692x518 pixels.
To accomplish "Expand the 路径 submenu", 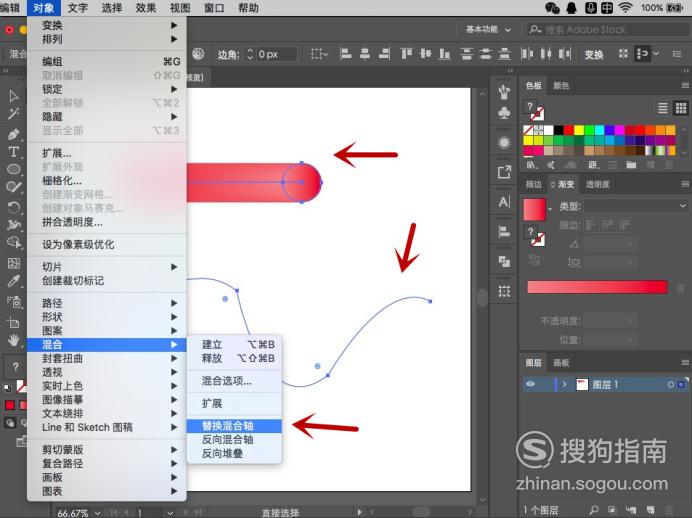I will 107,303.
